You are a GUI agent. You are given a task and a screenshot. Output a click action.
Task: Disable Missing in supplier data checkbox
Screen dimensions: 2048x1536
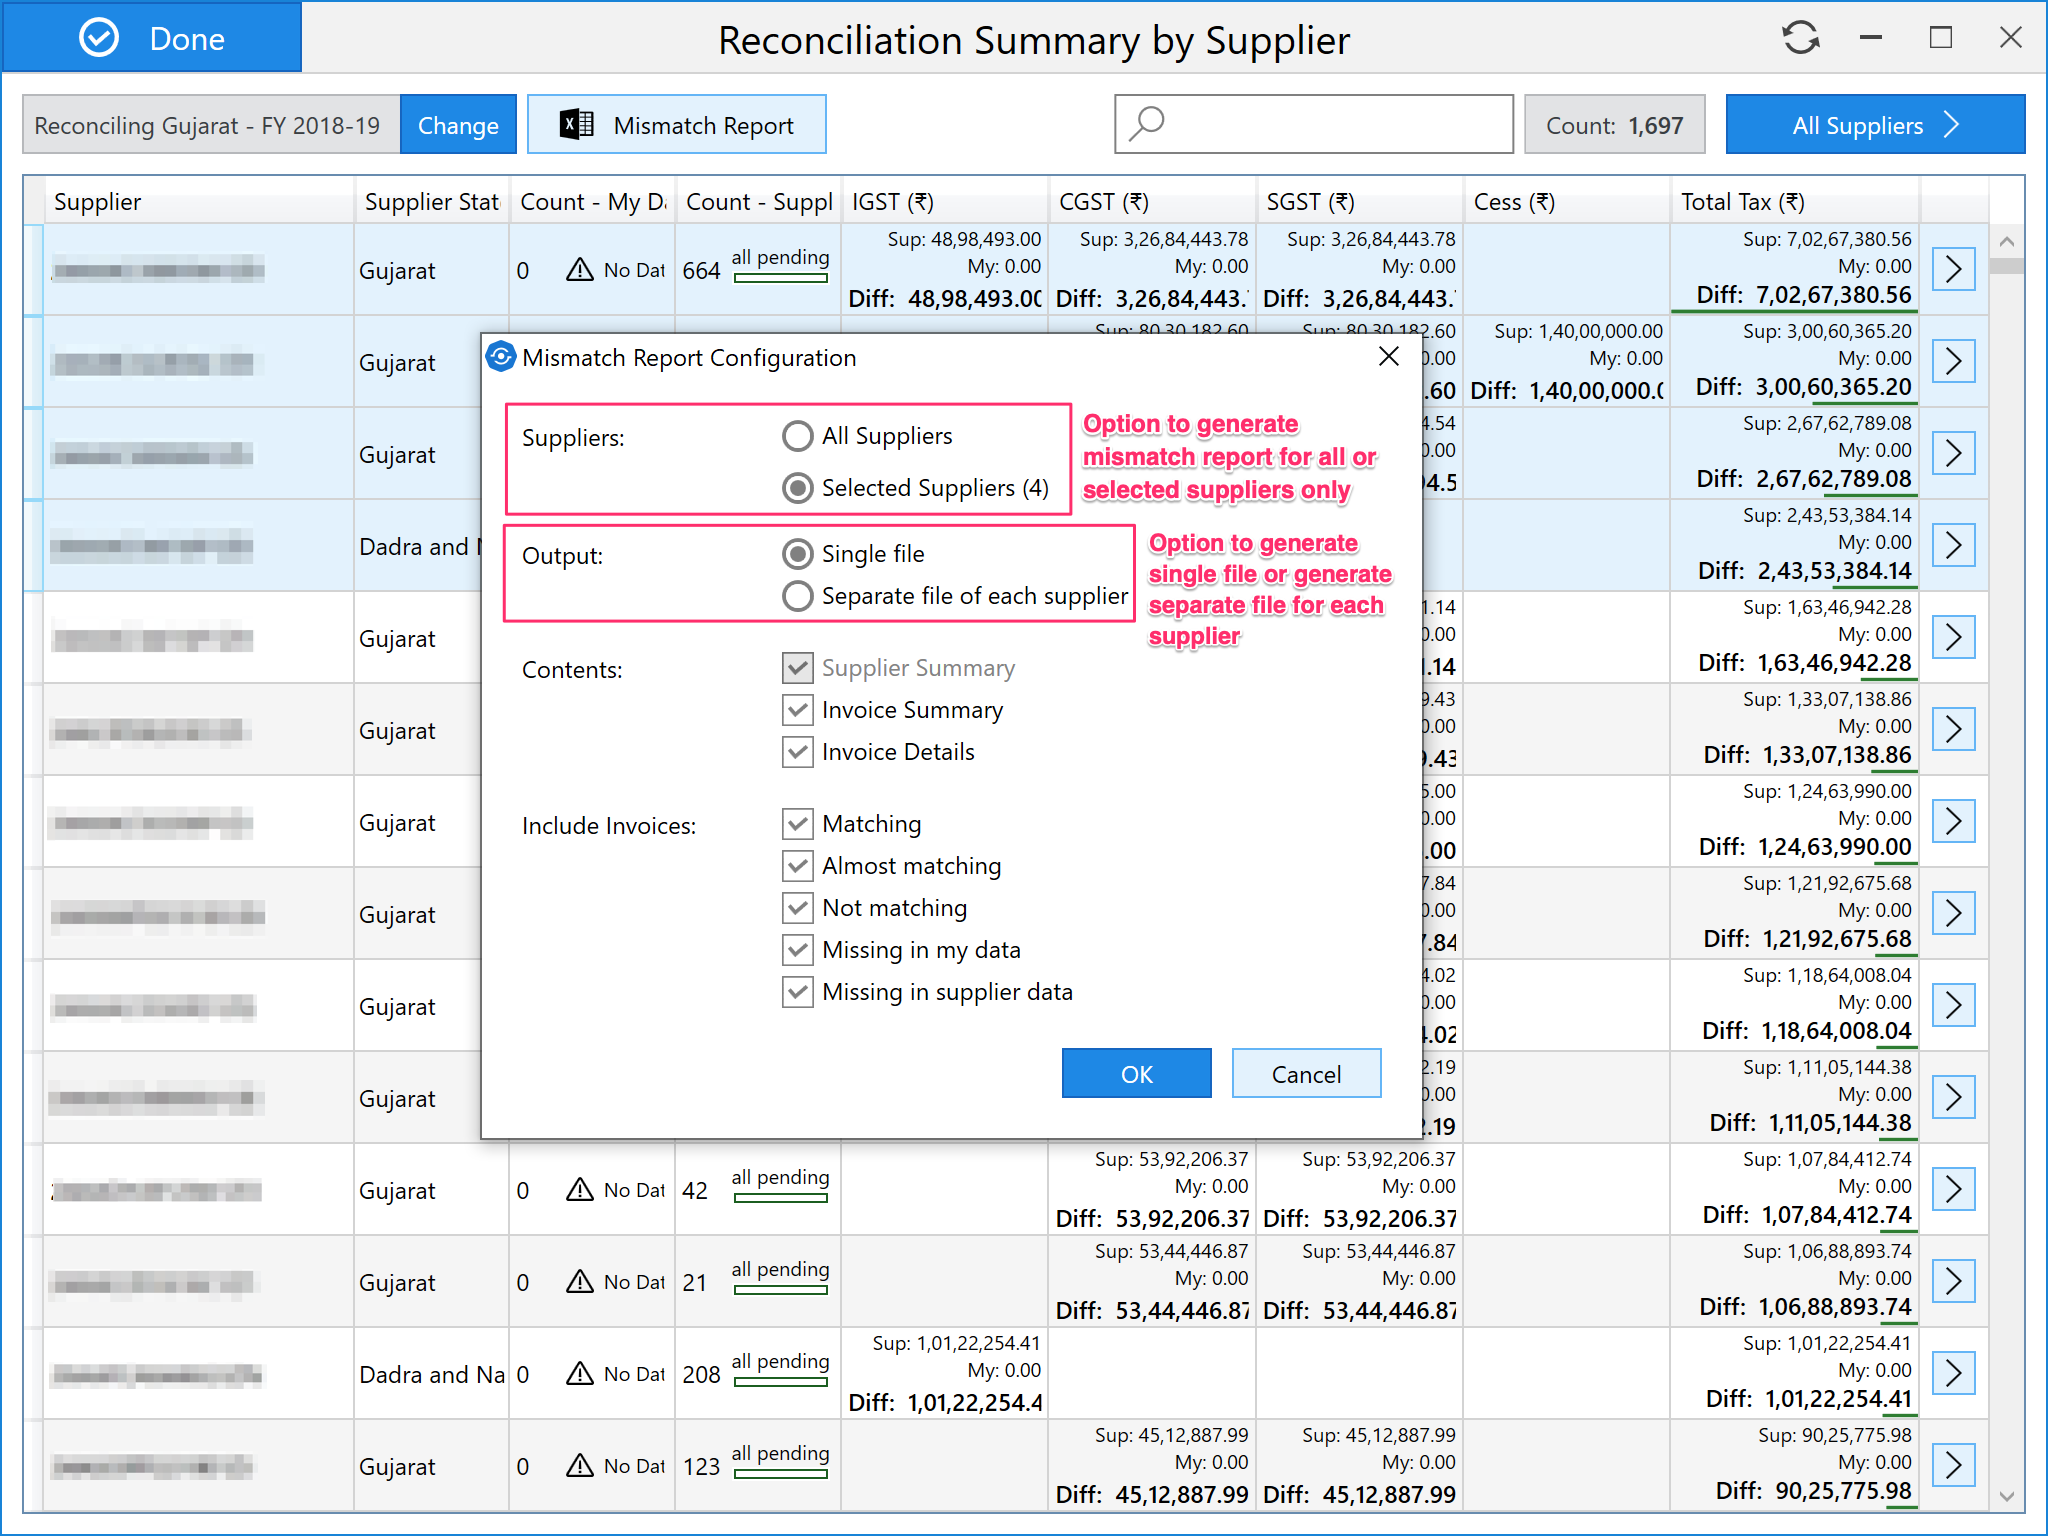(x=797, y=992)
